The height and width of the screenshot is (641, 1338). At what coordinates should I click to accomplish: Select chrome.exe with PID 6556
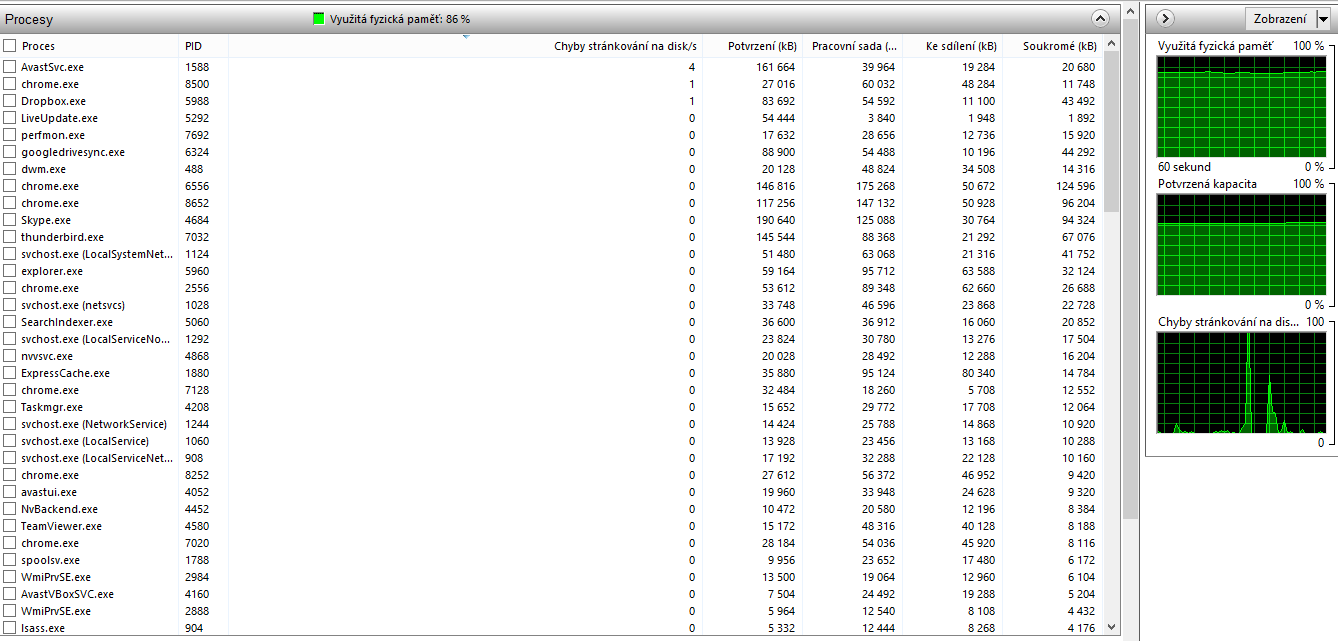click(50, 186)
